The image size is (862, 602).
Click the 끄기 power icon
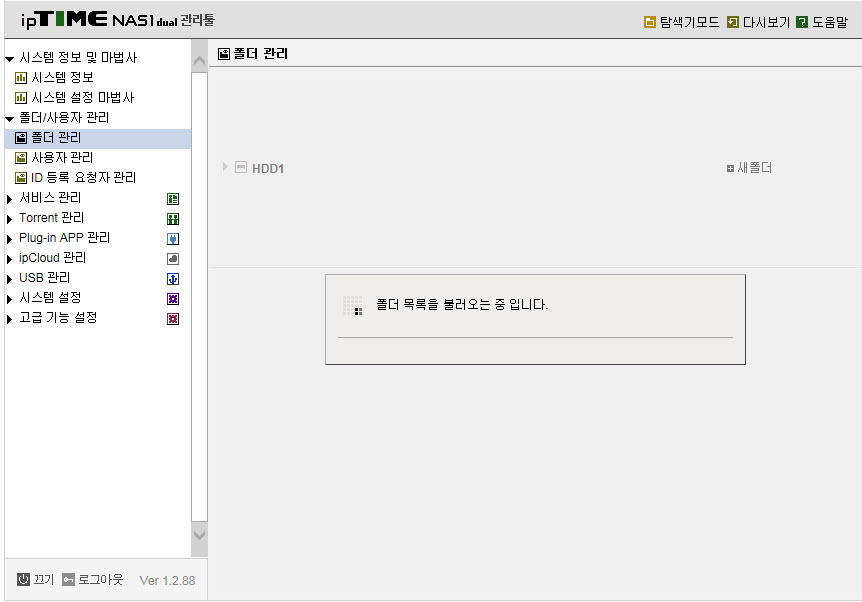[23, 579]
